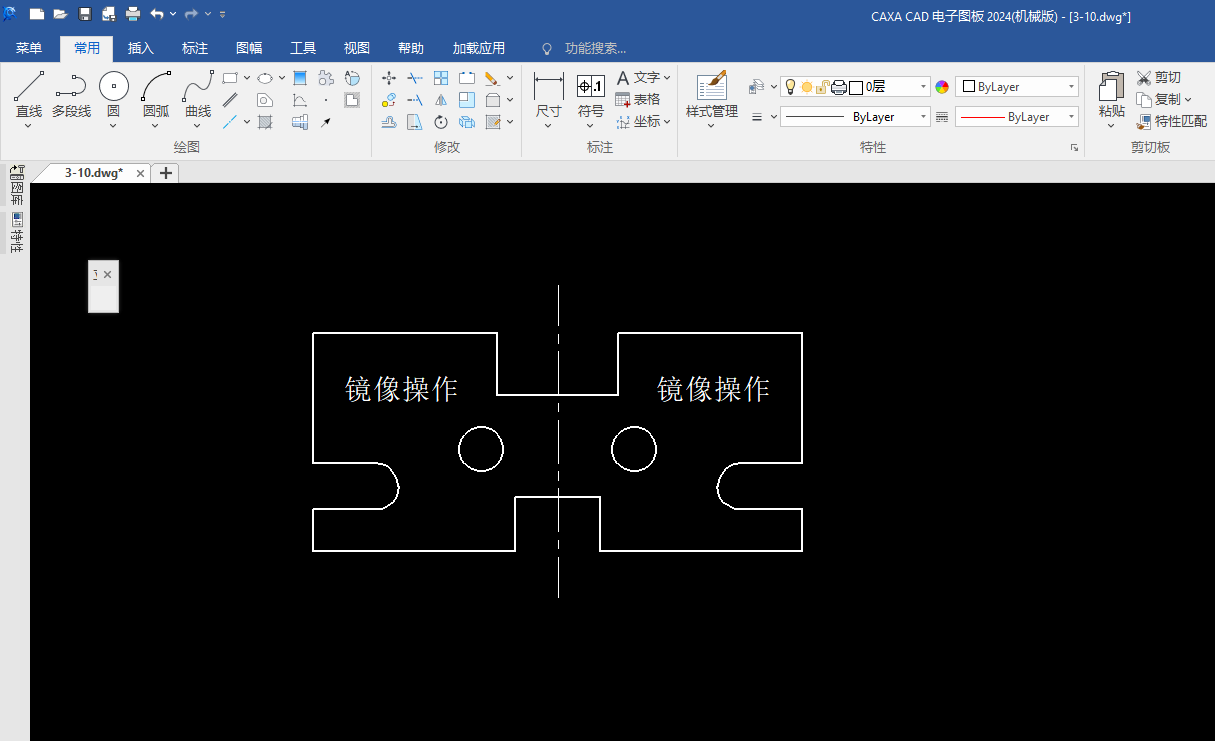Switch to the 视图 ribbon tab
This screenshot has width=1215, height=741.
357,48
